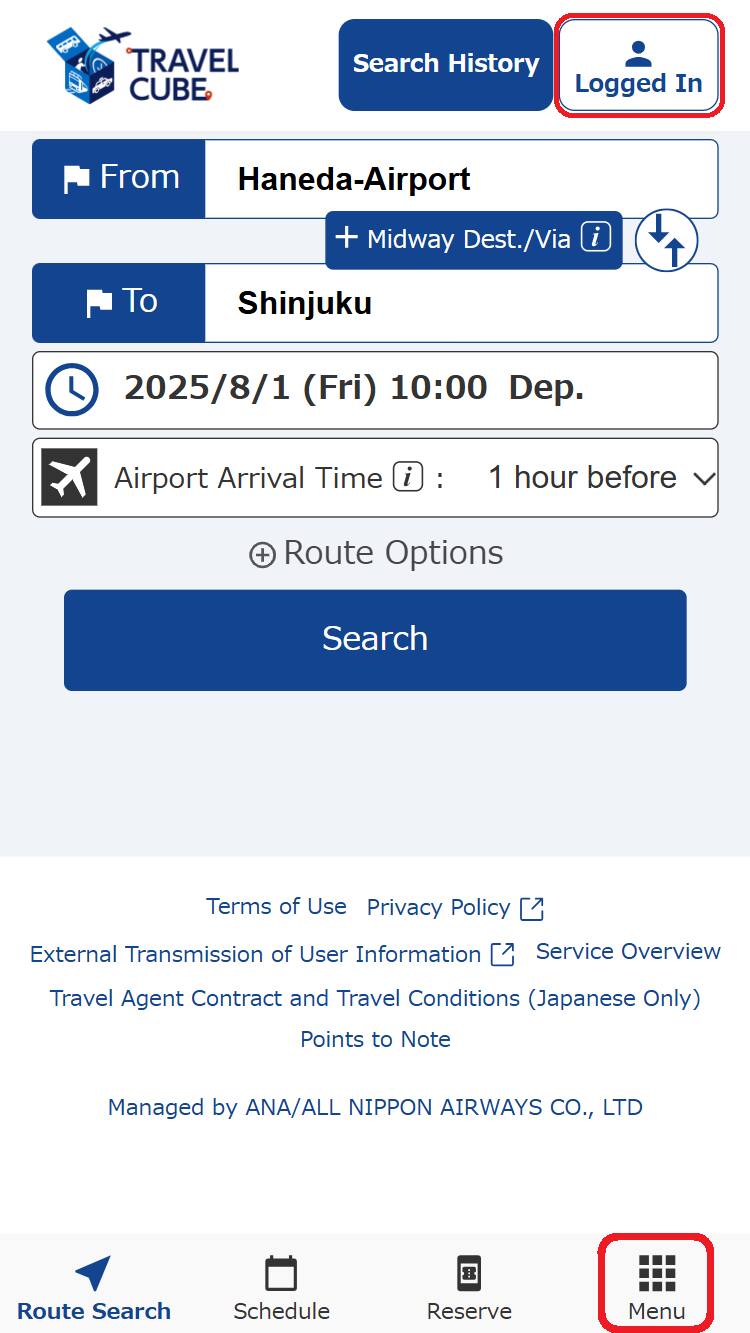This screenshot has height=1333, width=750.
Task: Edit the Haneda-Airport departure field
Action: [460, 179]
